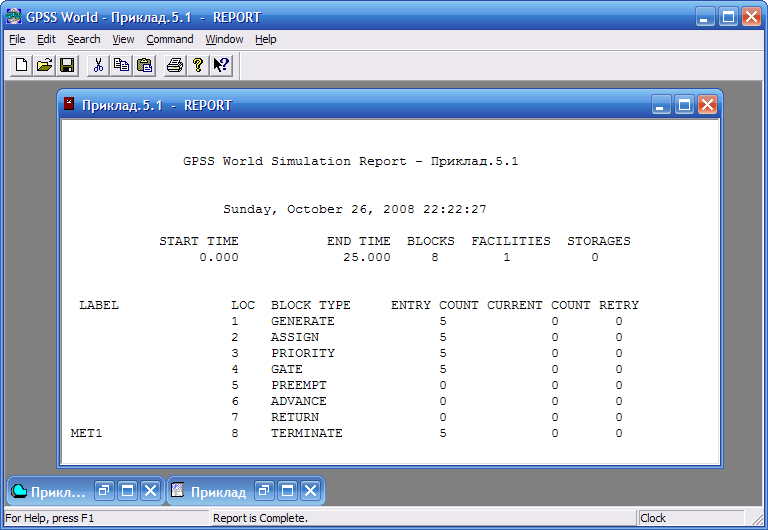The image size is (768, 530).
Task: Click the 'PRIORITY' block type row
Action: click(303, 353)
